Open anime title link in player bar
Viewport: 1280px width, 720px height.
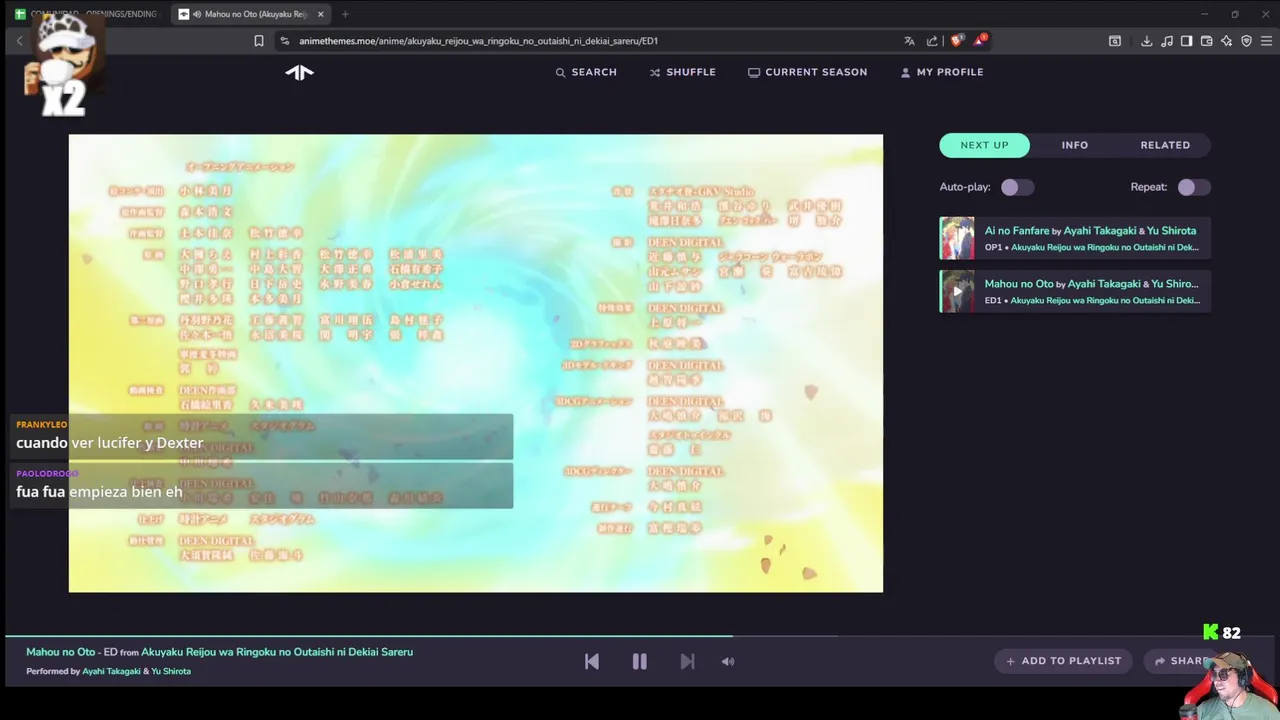(x=277, y=652)
